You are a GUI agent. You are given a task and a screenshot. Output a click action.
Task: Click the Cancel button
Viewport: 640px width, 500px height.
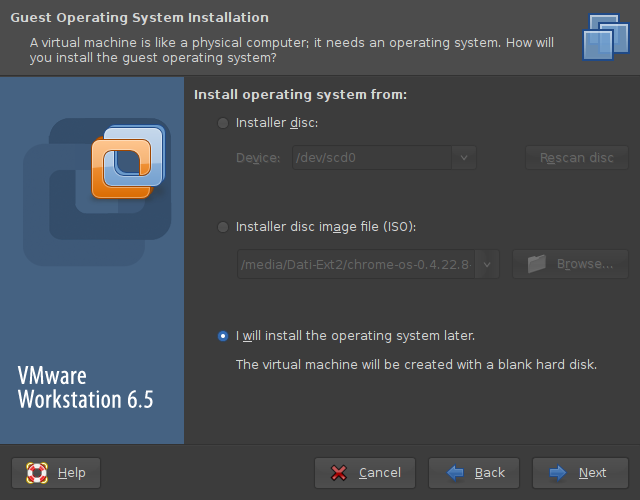[x=365, y=473]
